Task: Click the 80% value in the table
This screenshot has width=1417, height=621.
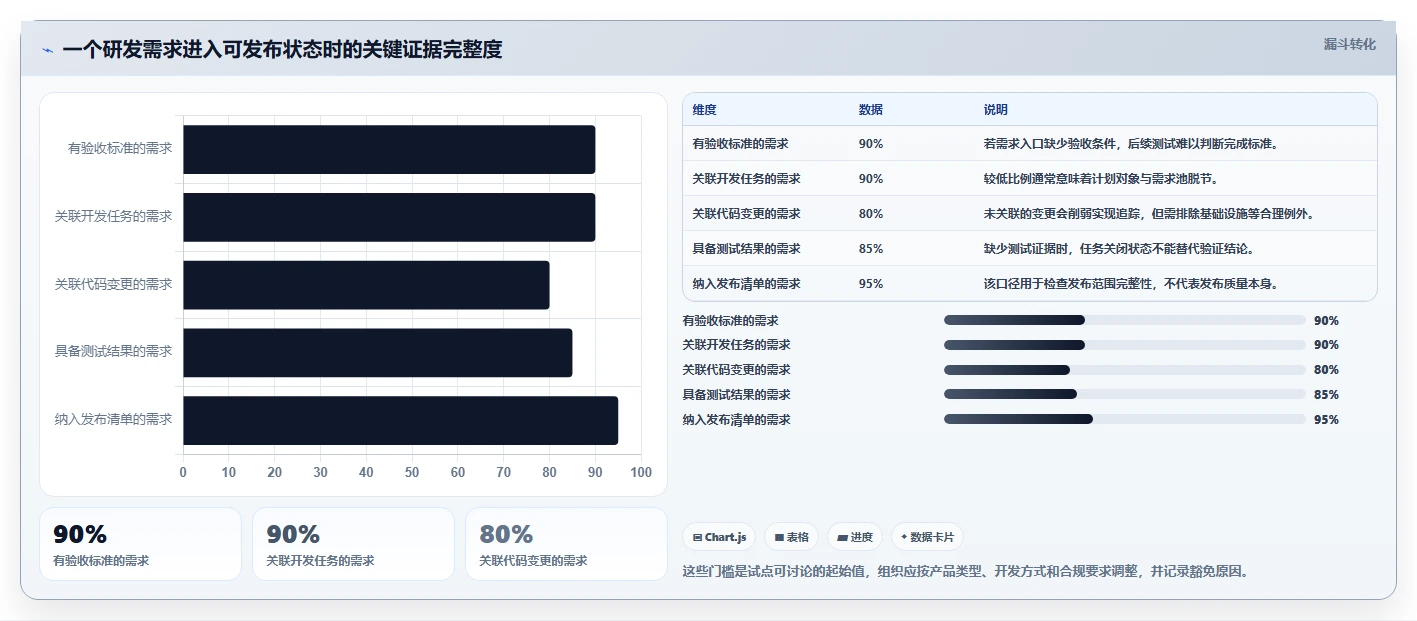Action: point(870,214)
